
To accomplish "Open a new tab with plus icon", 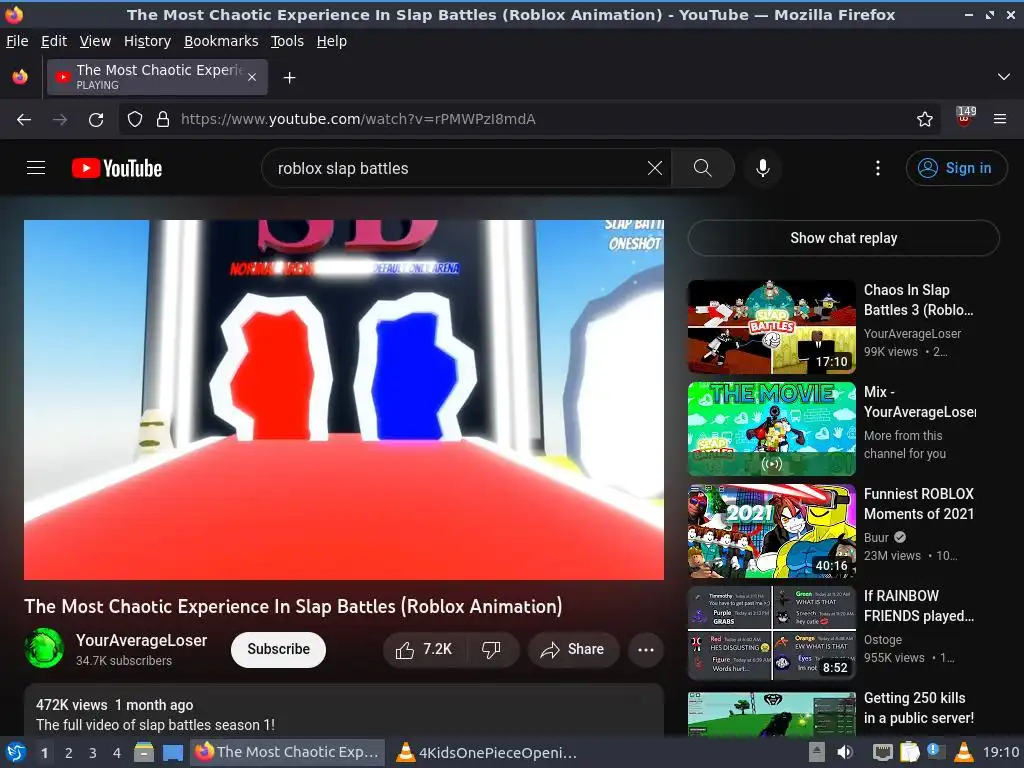I will [289, 78].
